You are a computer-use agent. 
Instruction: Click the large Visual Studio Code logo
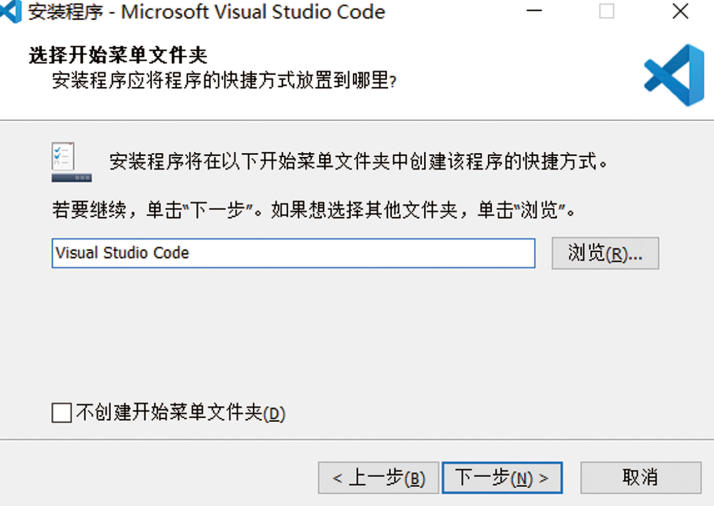[x=674, y=76]
